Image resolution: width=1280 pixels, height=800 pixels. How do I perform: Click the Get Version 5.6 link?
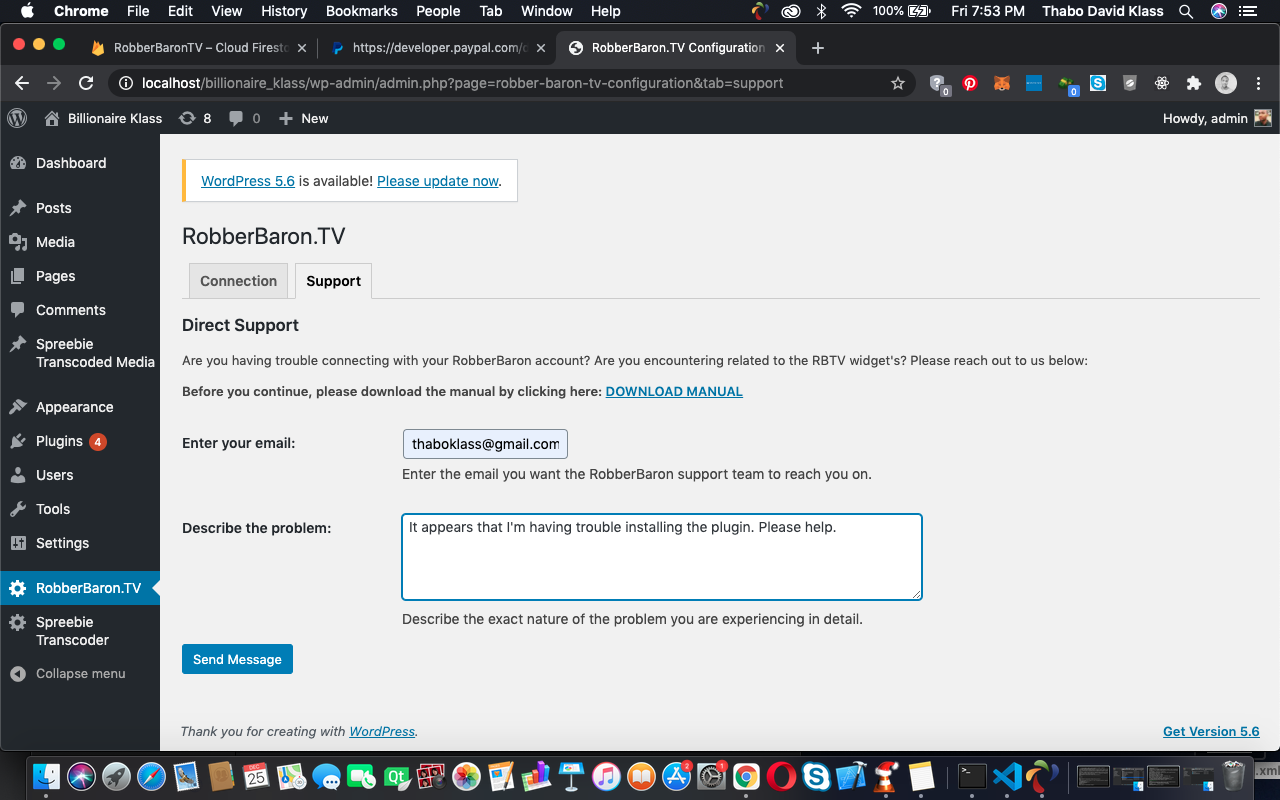click(x=1211, y=731)
